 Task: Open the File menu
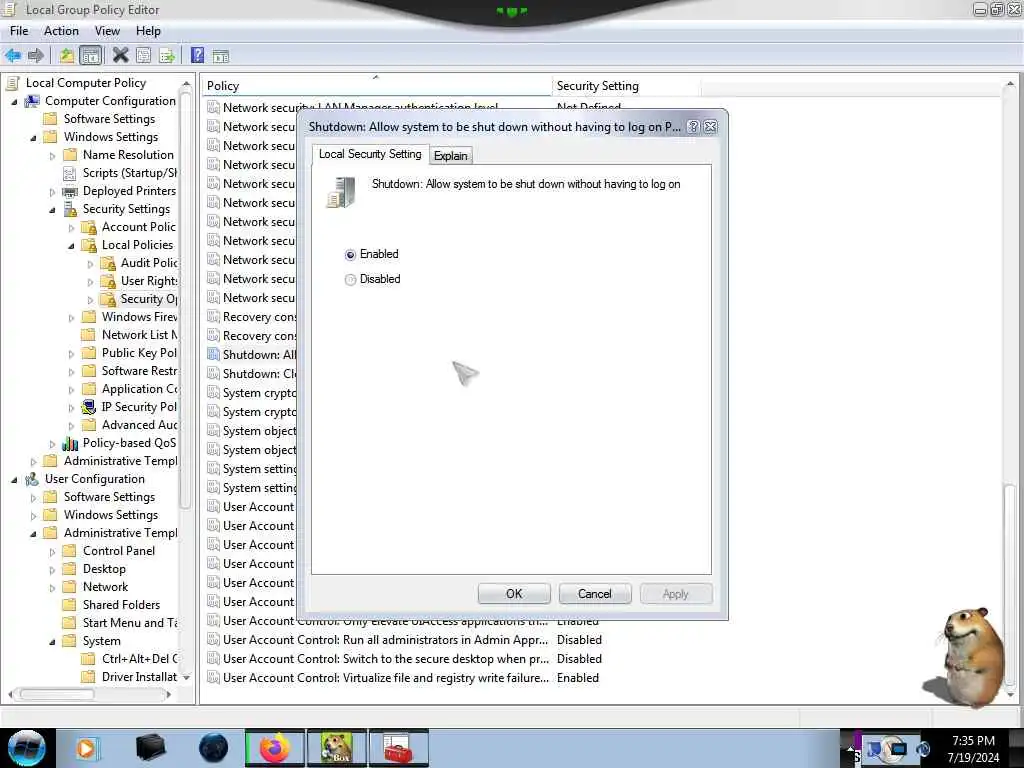coord(19,31)
